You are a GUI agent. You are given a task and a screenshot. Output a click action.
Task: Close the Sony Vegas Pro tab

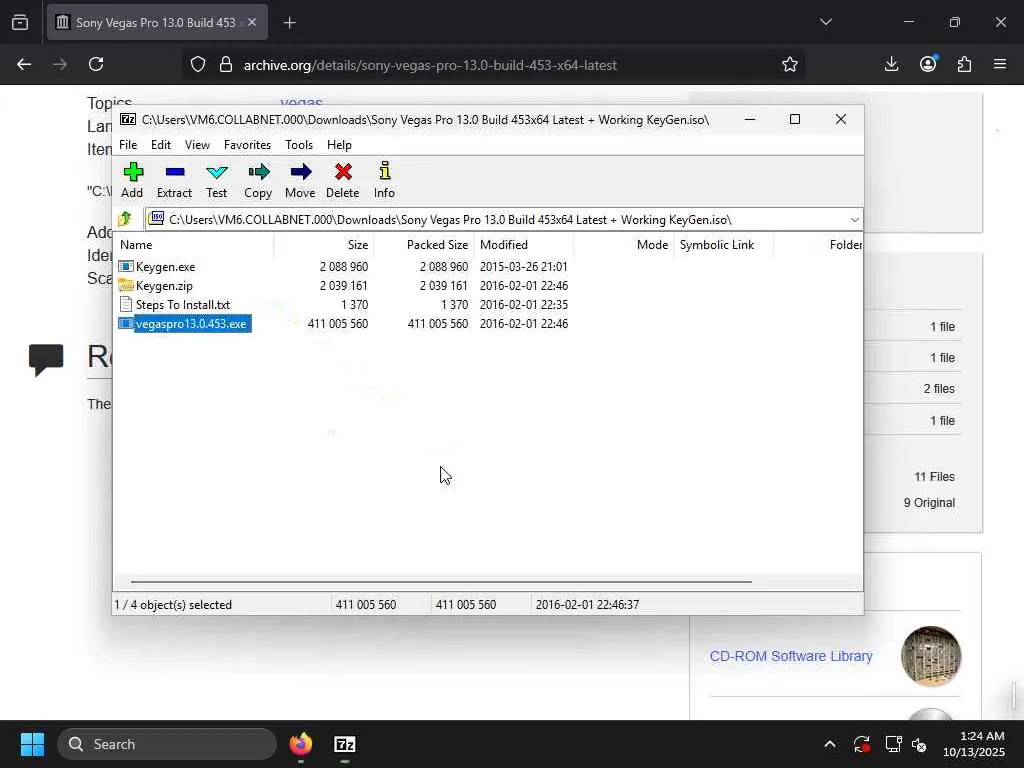tap(252, 23)
